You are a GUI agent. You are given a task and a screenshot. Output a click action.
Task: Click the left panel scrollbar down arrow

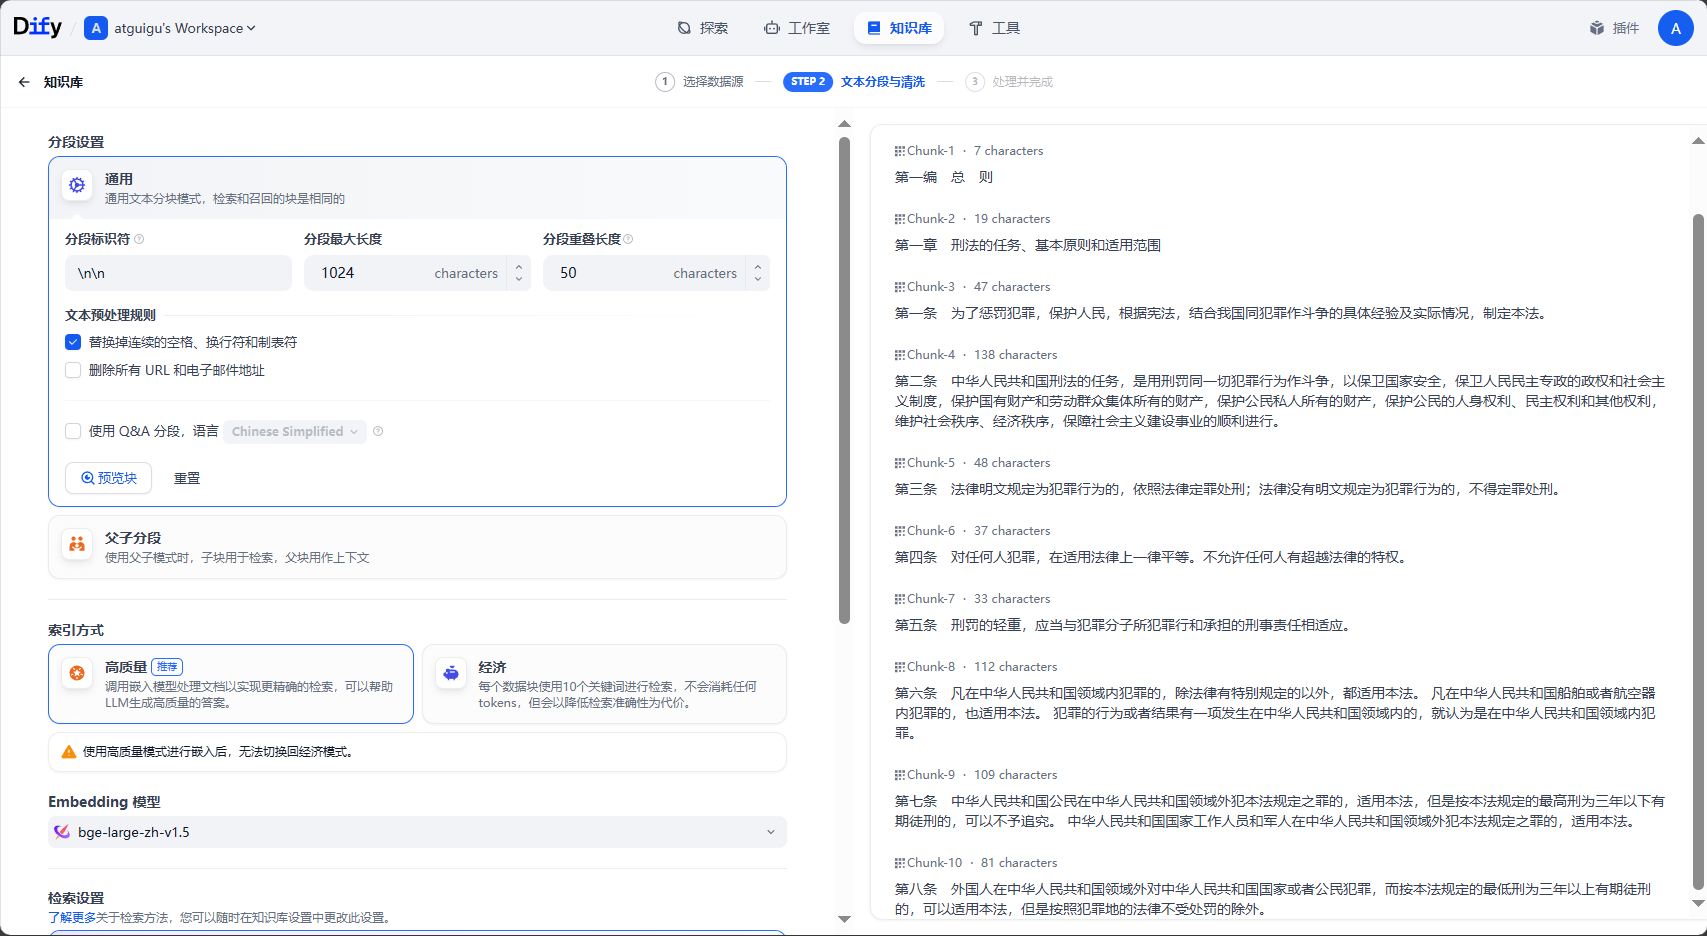point(844,919)
